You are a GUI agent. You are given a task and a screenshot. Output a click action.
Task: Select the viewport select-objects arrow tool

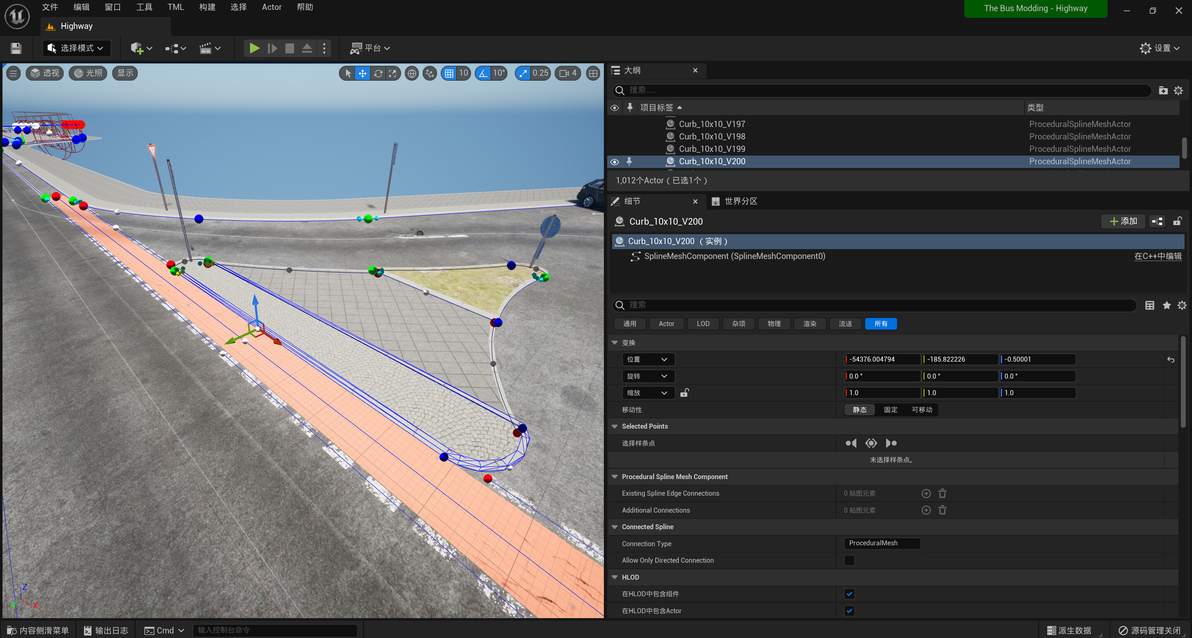point(348,73)
